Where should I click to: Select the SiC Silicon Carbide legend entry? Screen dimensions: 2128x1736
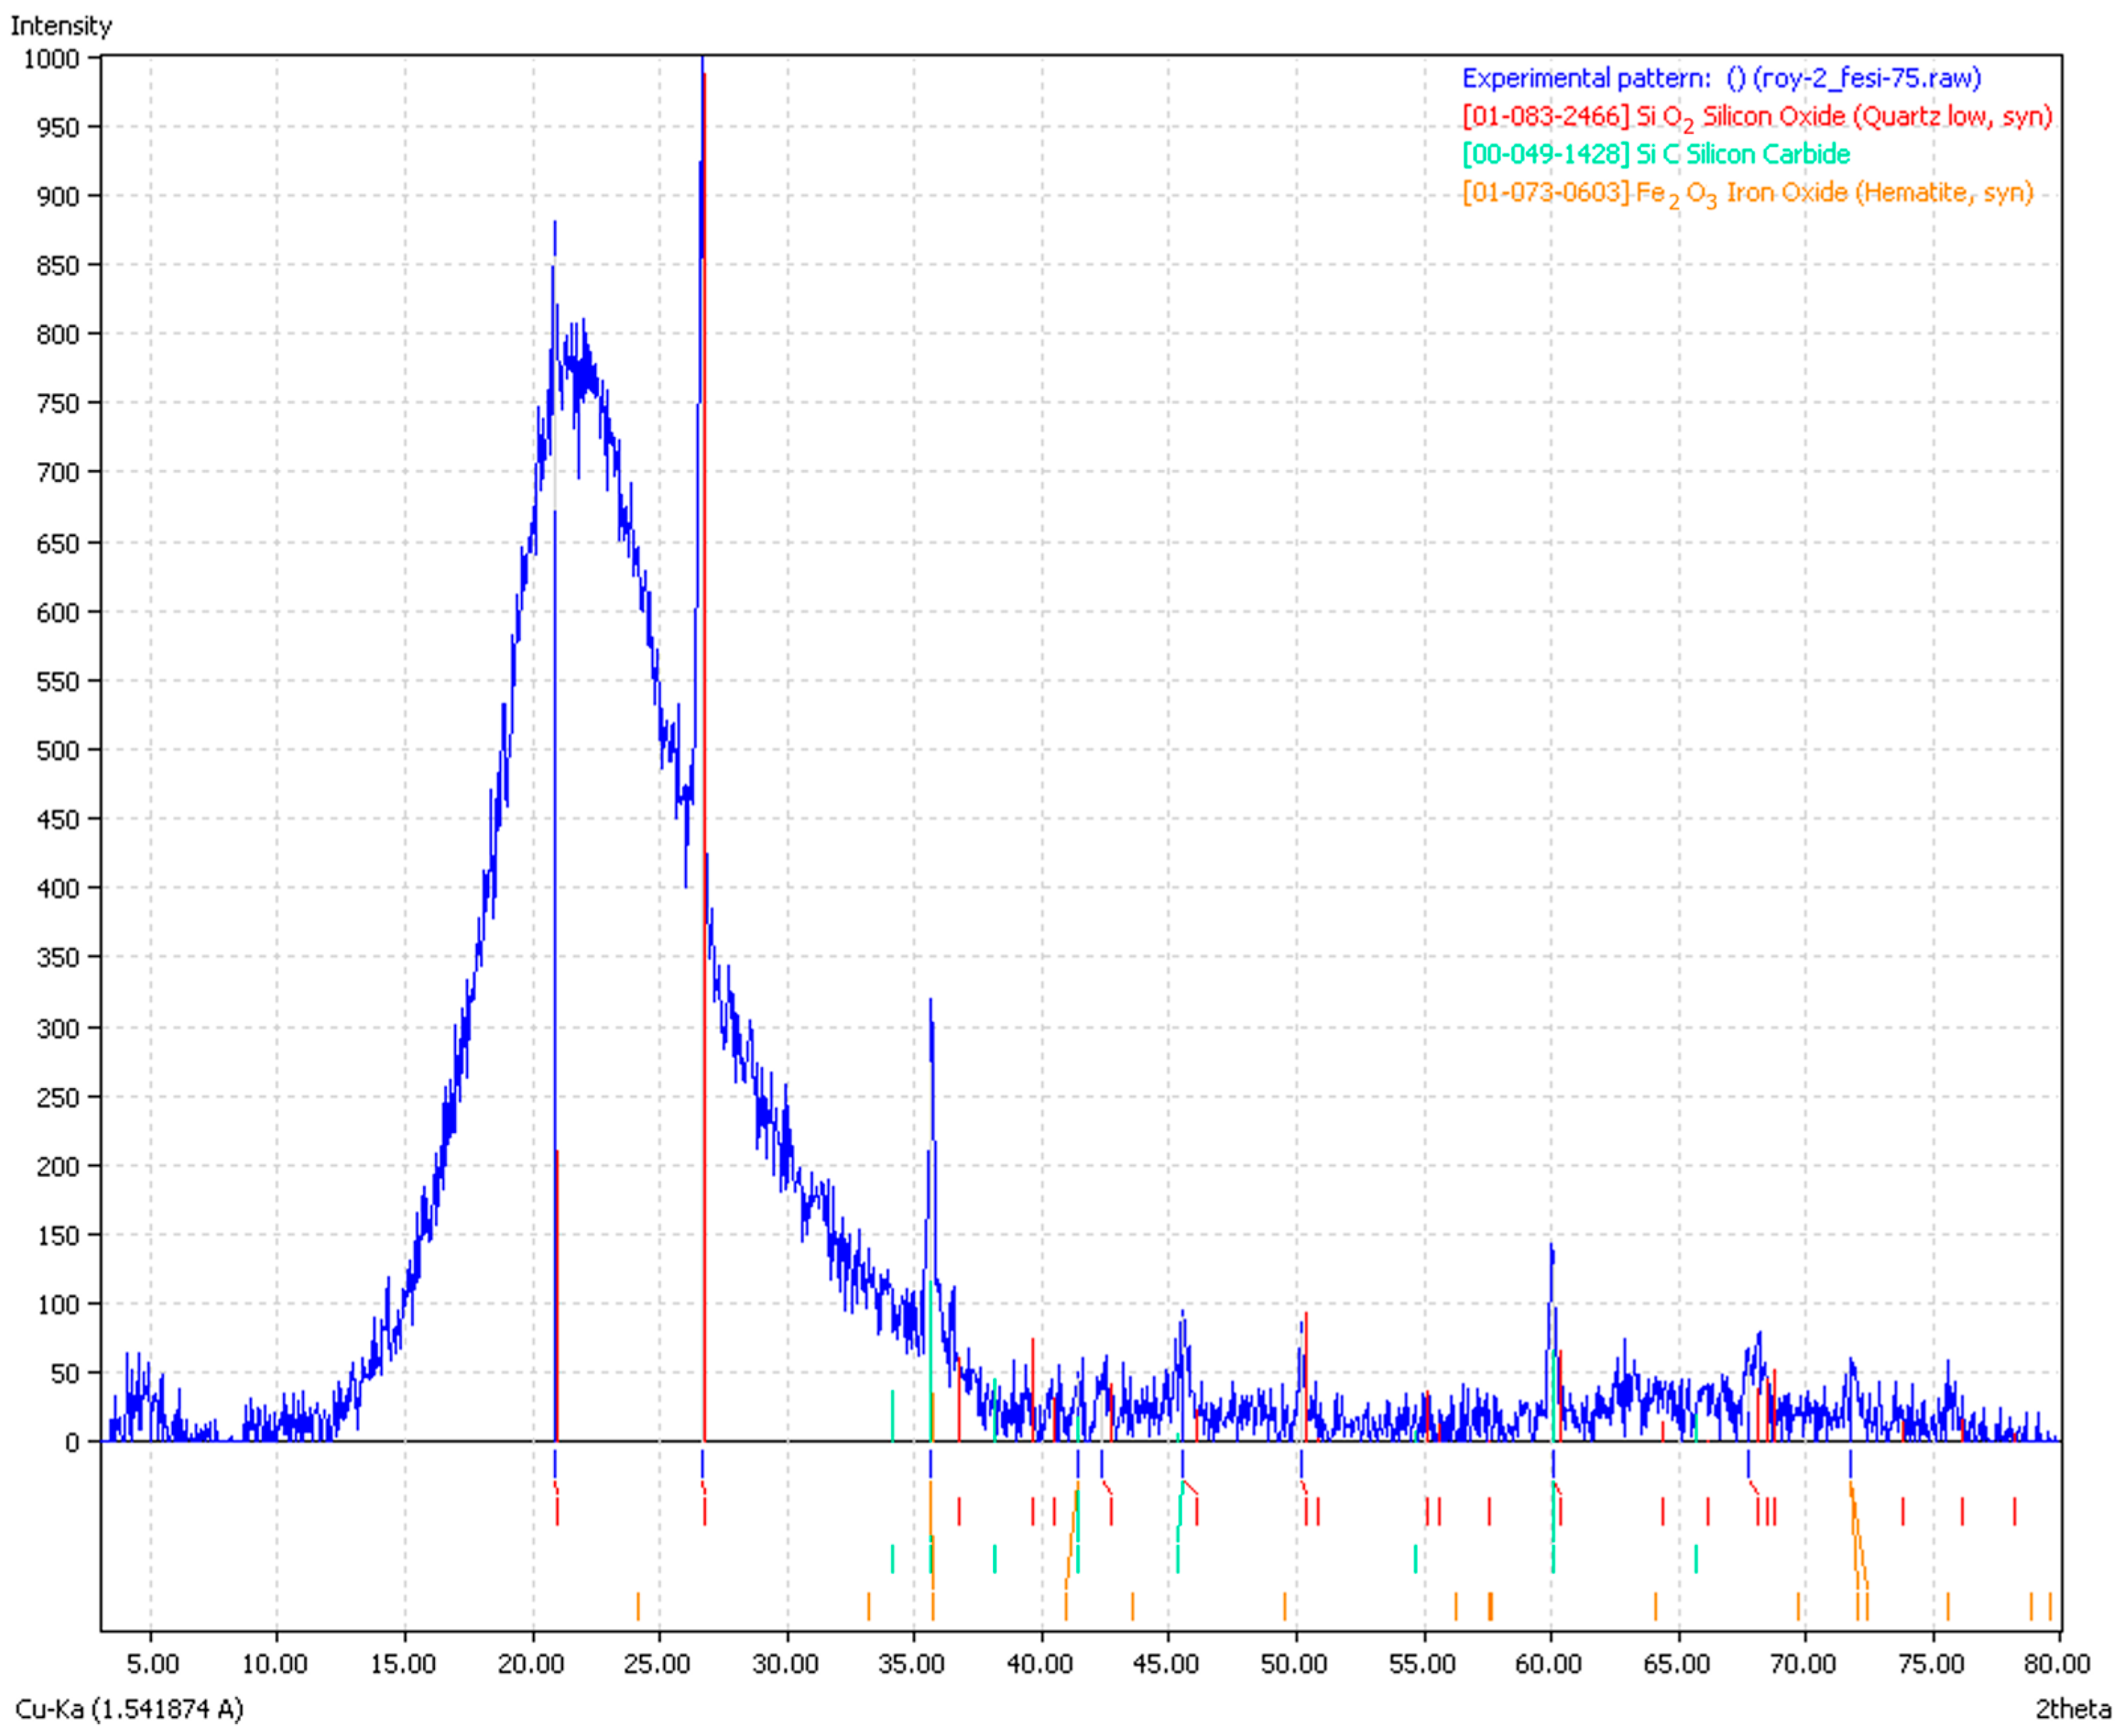point(1655,154)
